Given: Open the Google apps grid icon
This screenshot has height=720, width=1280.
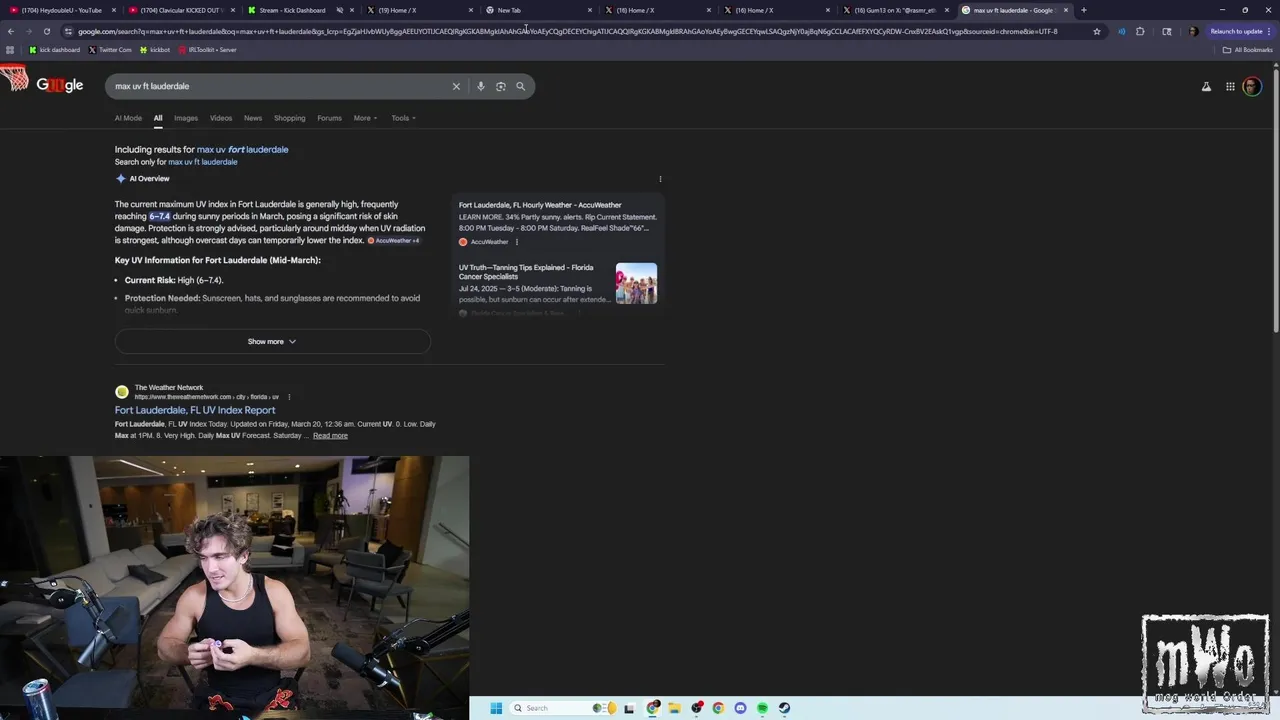Looking at the screenshot, I should [x=1230, y=87].
